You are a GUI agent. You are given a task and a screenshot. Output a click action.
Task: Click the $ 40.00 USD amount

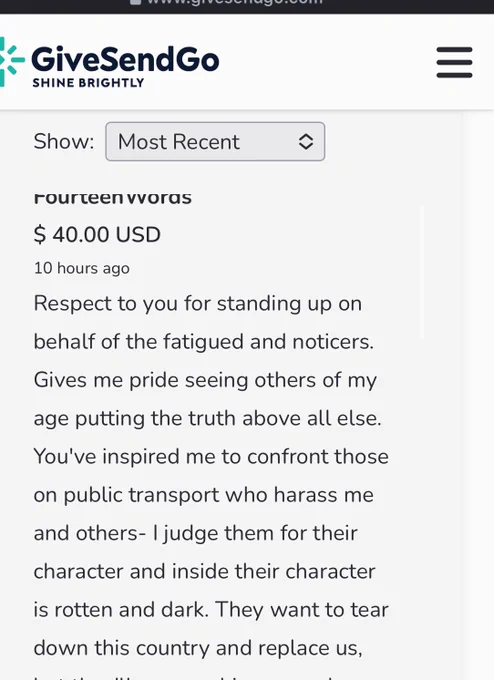(x=97, y=234)
